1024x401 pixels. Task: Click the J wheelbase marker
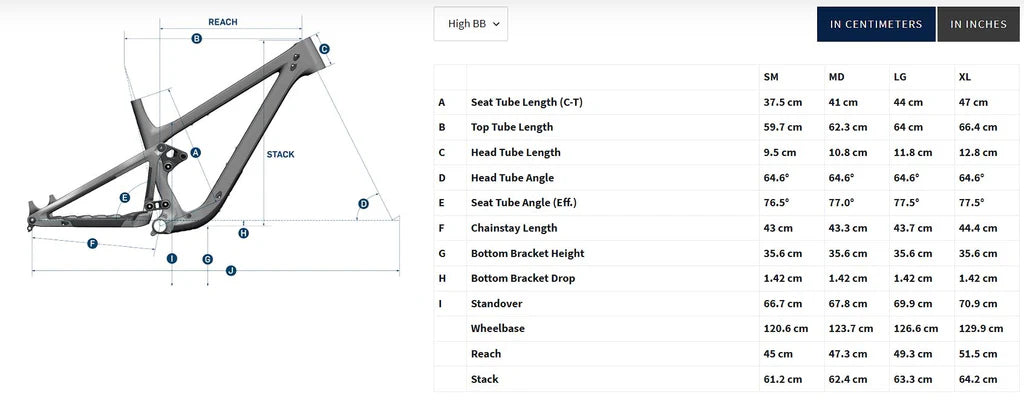(230, 270)
